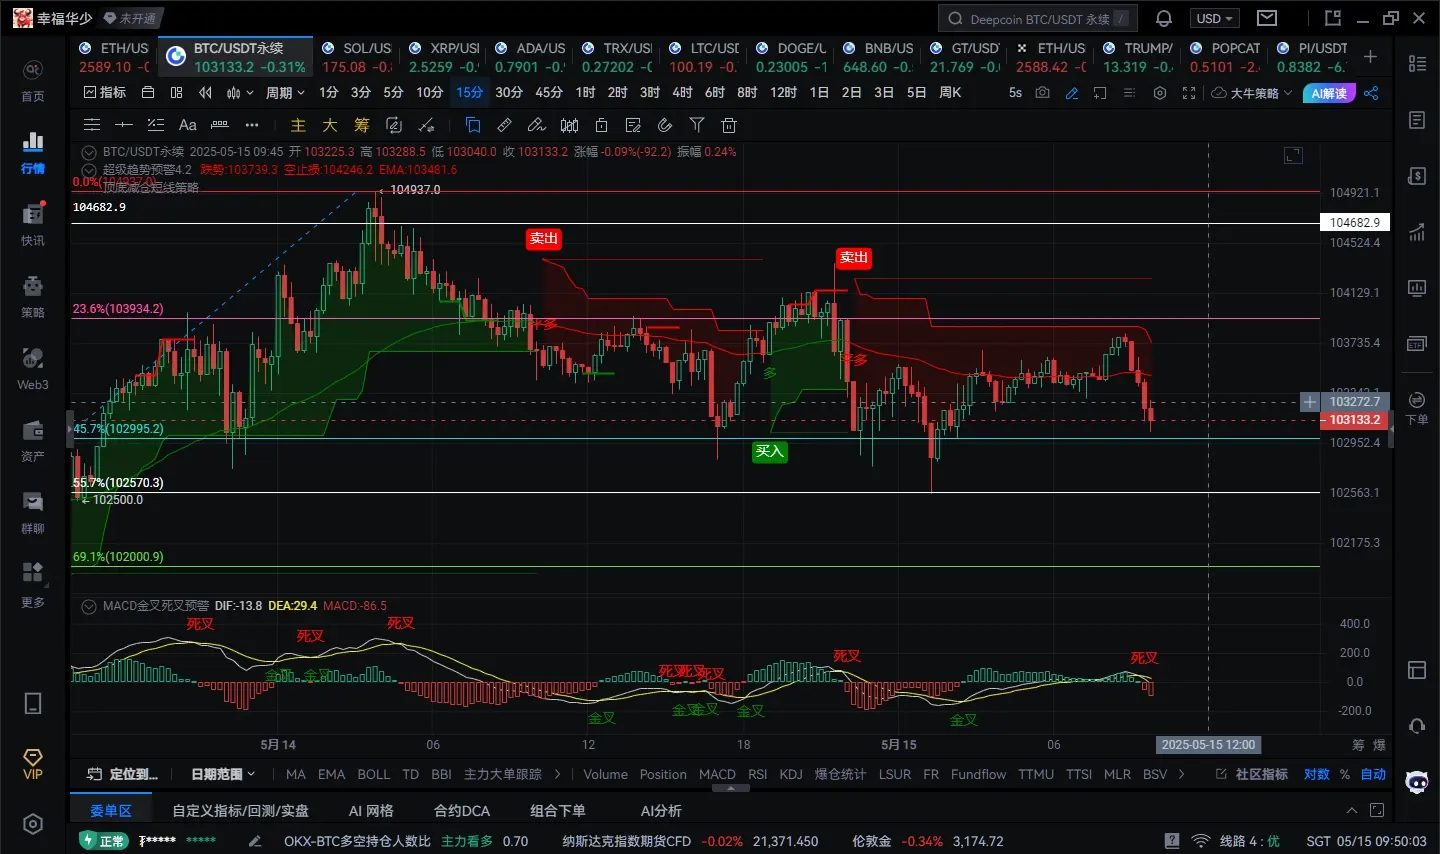Open the 行情 market icon in left sidebar
Image resolution: width=1440 pixels, height=854 pixels.
click(33, 152)
